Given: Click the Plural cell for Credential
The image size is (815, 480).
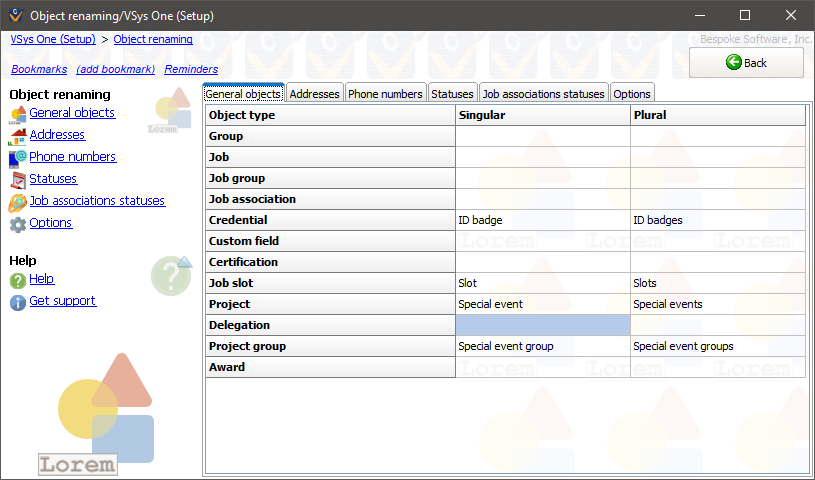Looking at the screenshot, I should [x=717, y=220].
